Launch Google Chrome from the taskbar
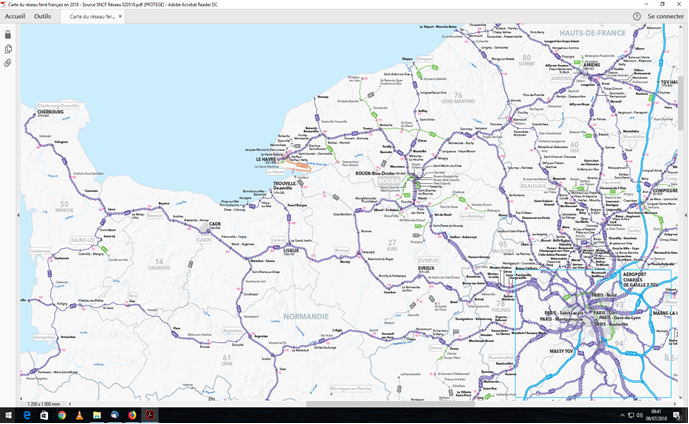This screenshot has width=689, height=424. click(x=62, y=415)
